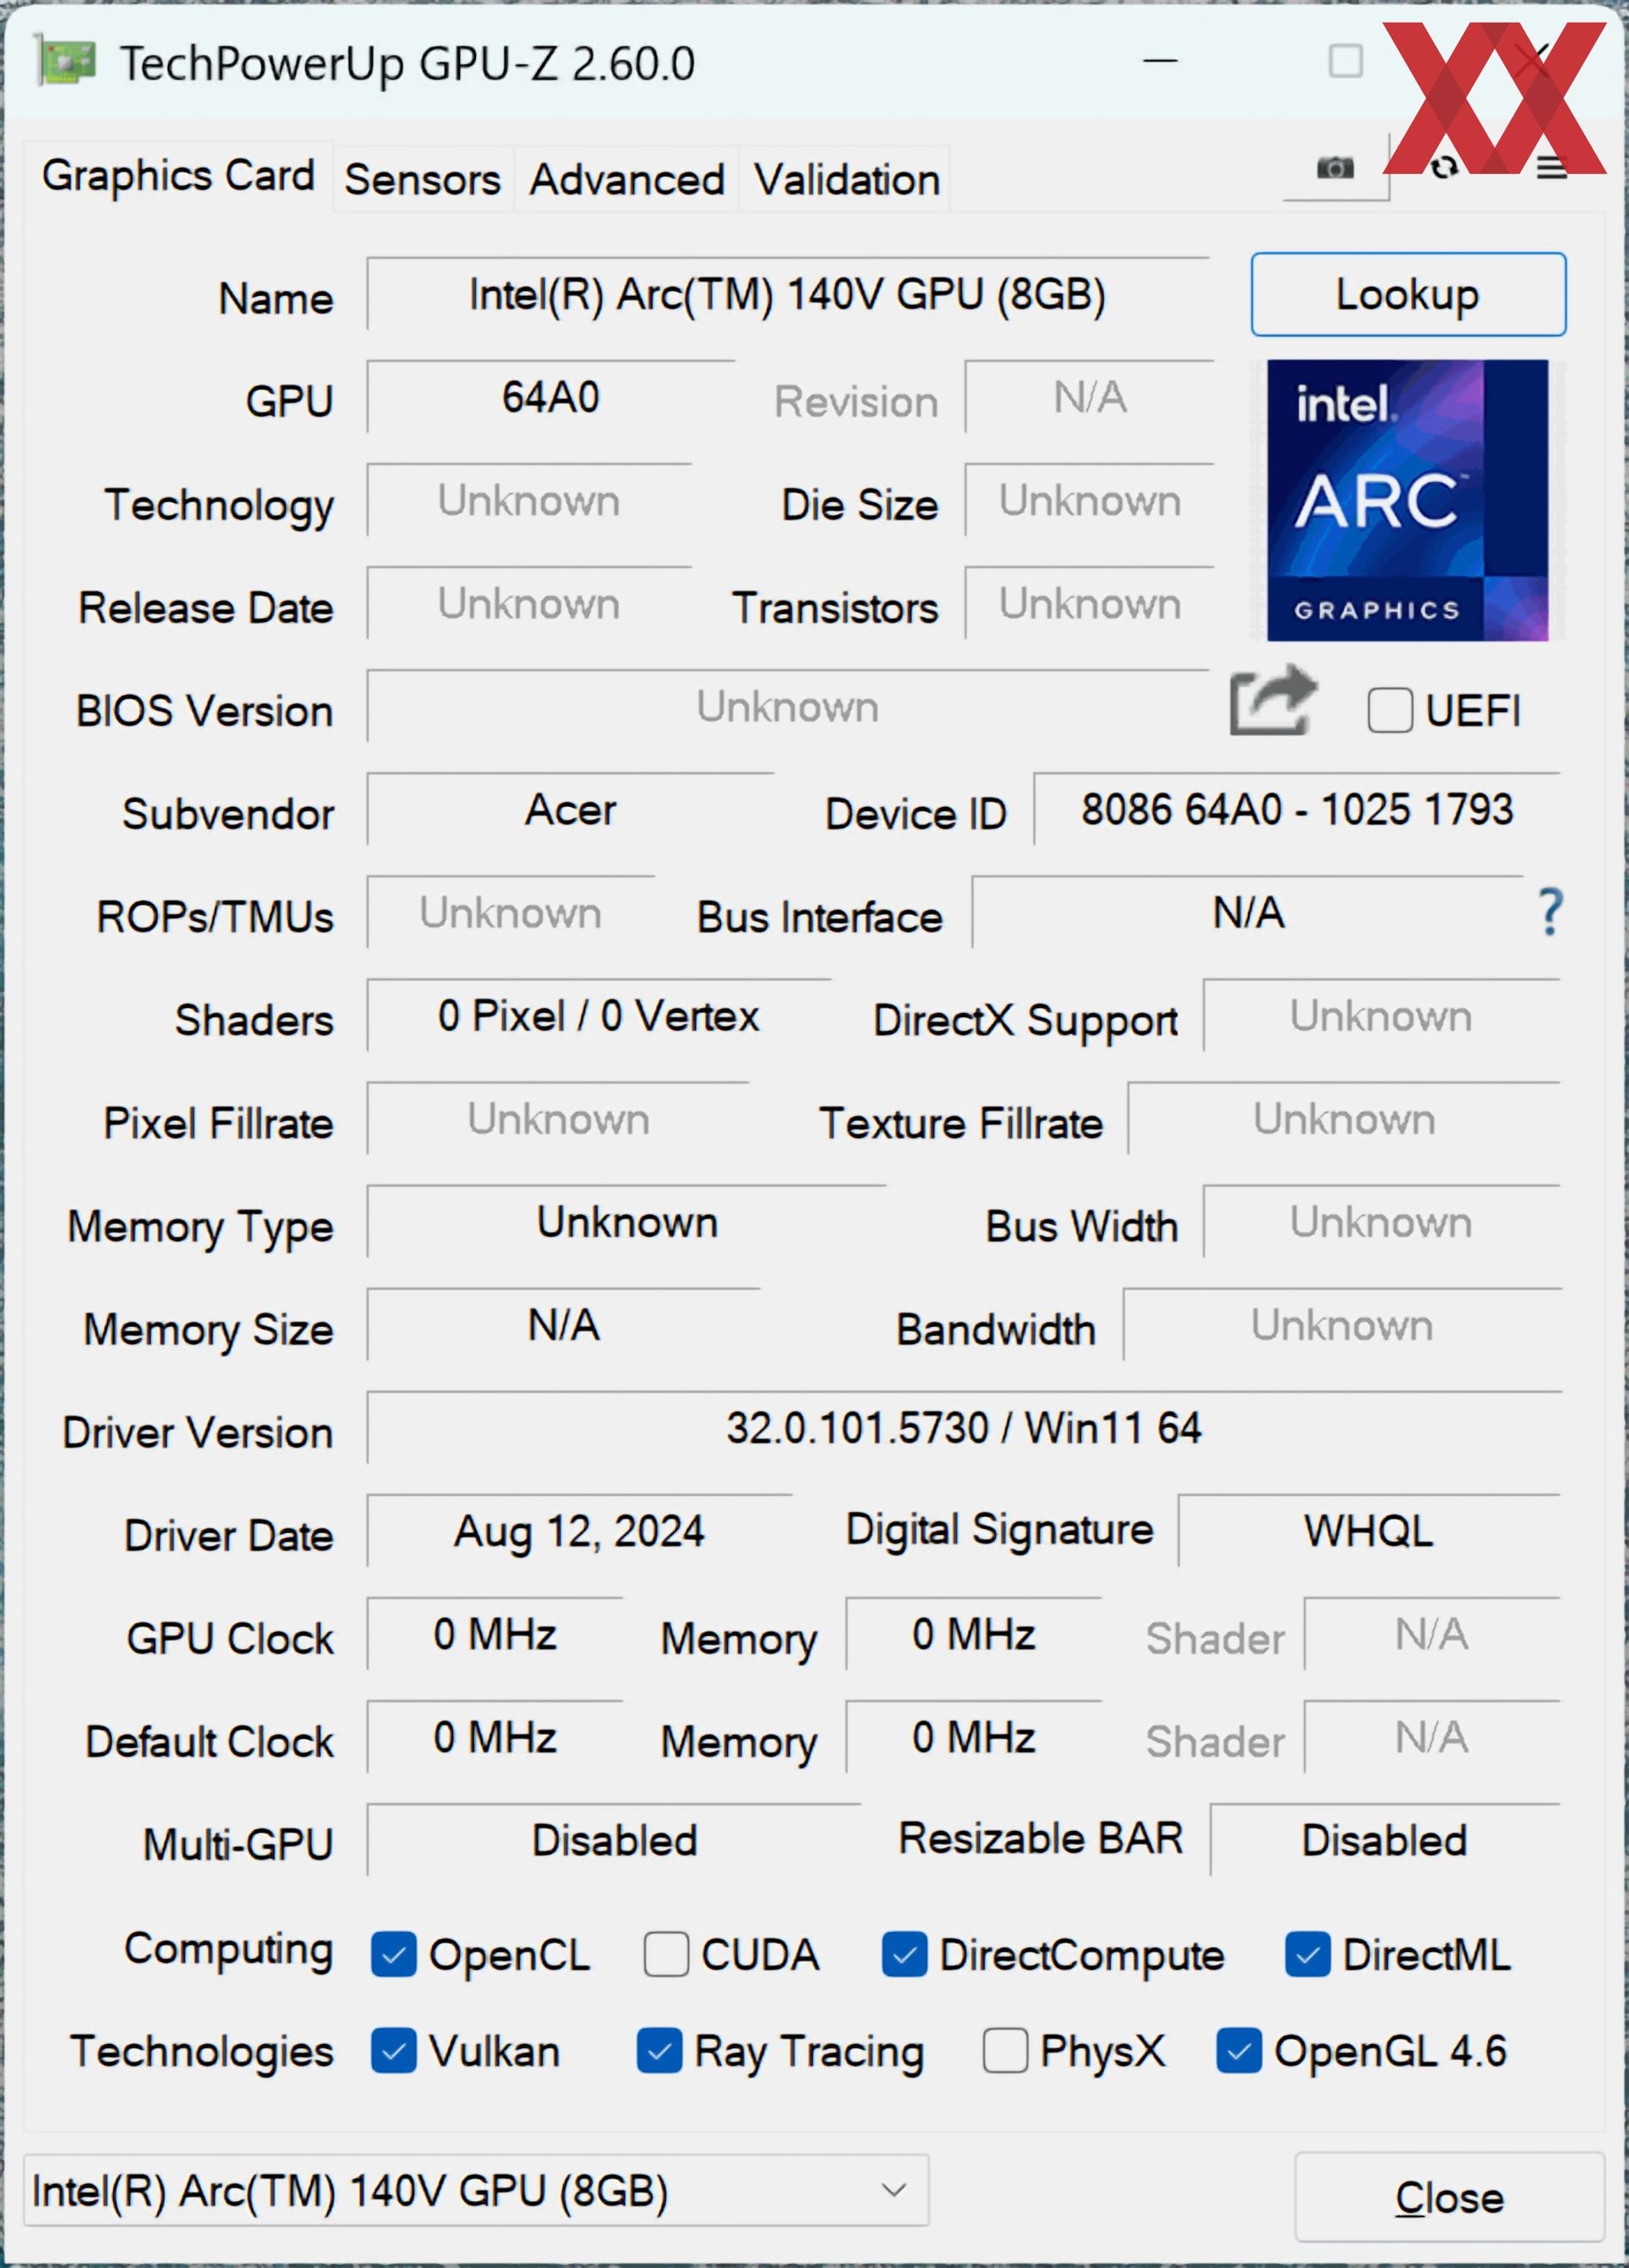Click the refresh icon in the toolbar
Viewport: 1629px width, 2268px height.
point(1443,168)
